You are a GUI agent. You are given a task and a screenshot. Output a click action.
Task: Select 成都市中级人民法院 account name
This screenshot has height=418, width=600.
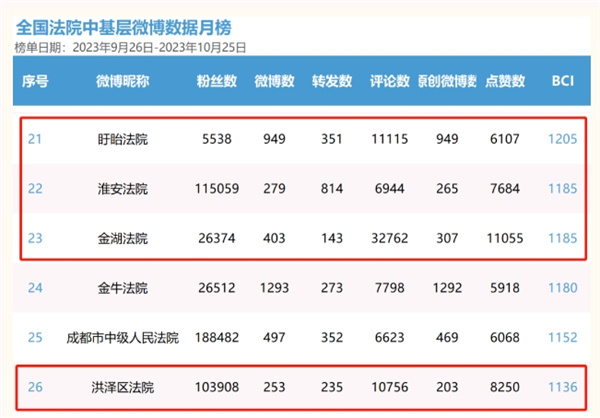[122, 338]
